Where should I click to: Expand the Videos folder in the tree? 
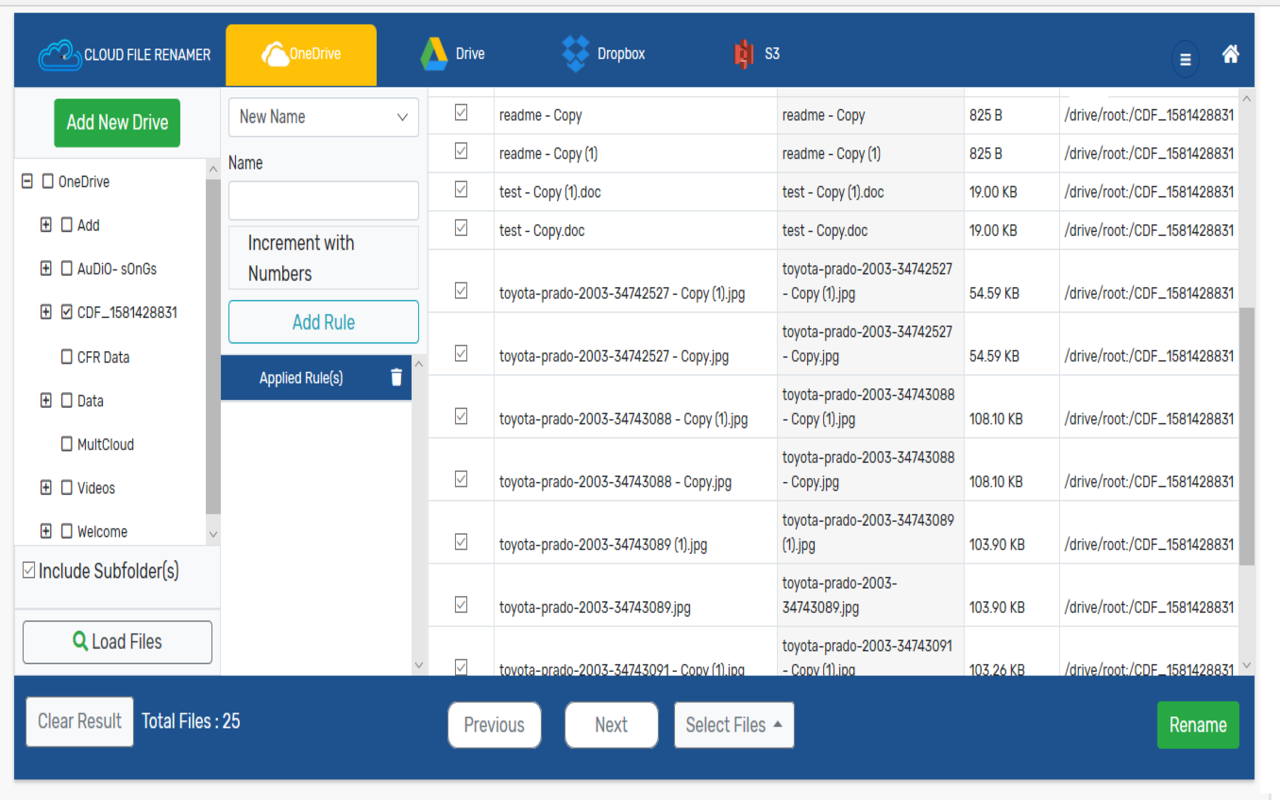click(44, 487)
